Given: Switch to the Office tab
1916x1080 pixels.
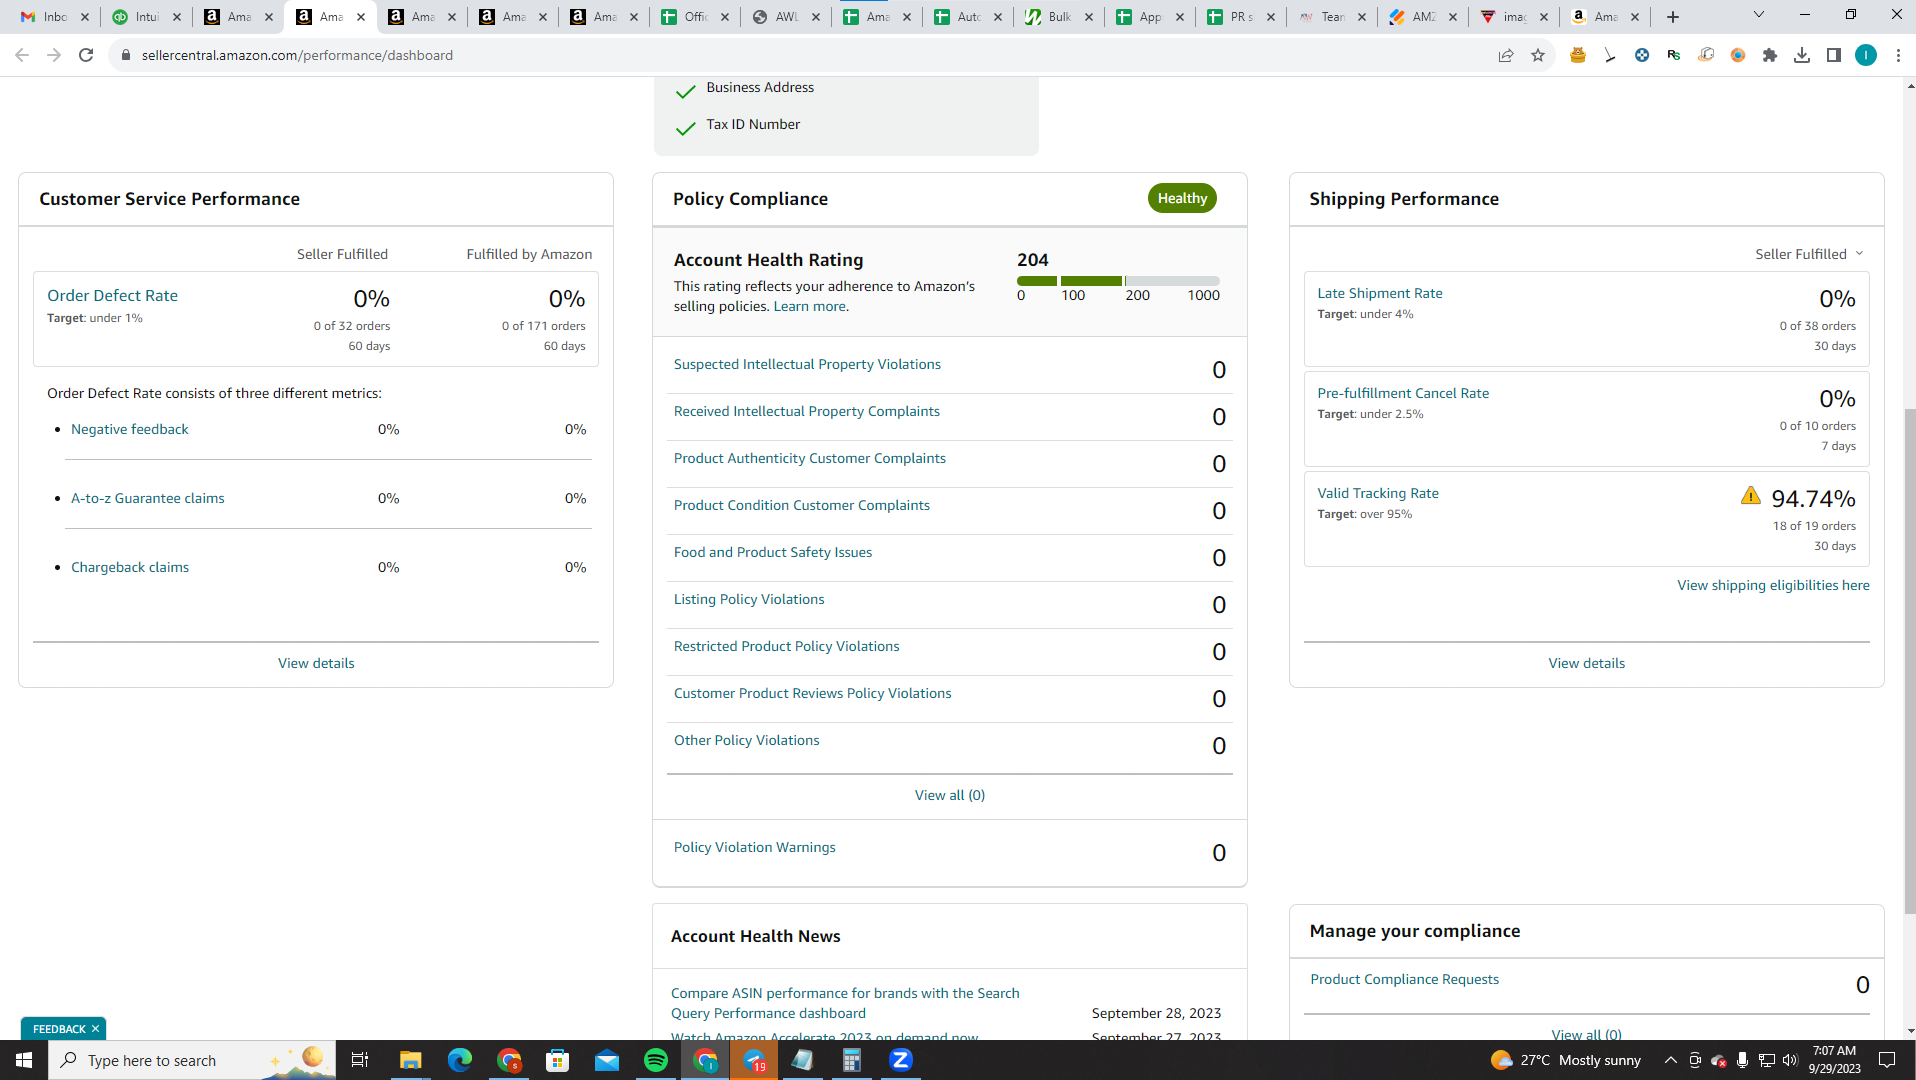Looking at the screenshot, I should click(x=695, y=17).
